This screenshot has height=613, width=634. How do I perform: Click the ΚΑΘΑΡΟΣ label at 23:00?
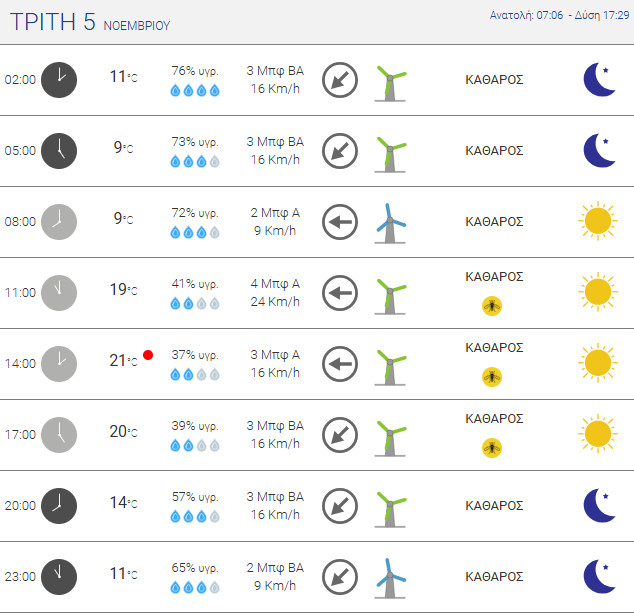[494, 577]
